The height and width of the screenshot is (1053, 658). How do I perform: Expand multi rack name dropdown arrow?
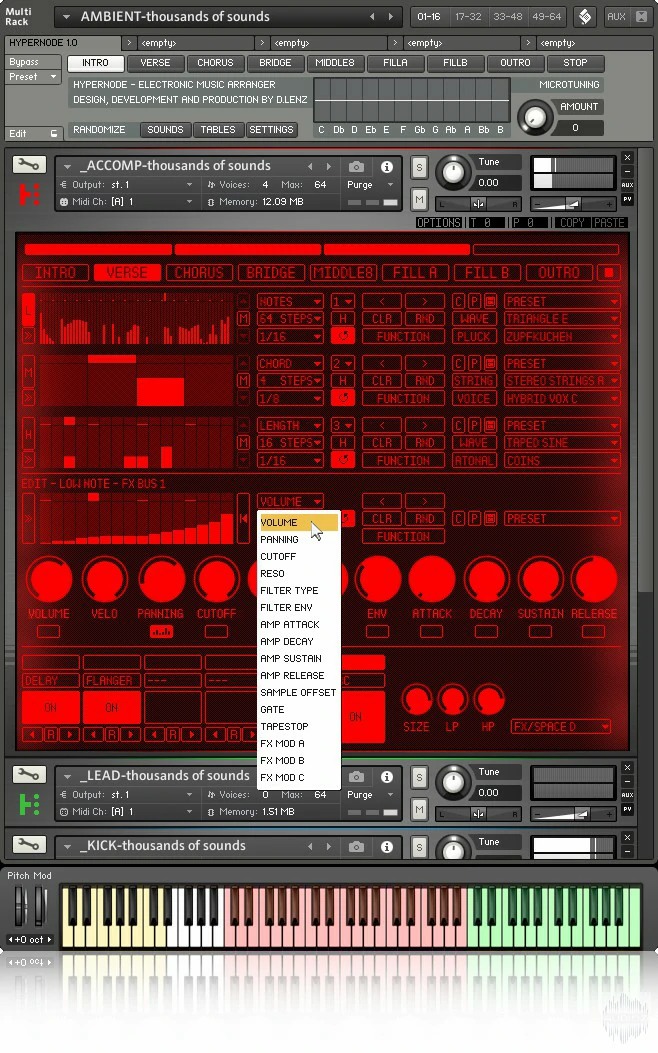click(65, 17)
